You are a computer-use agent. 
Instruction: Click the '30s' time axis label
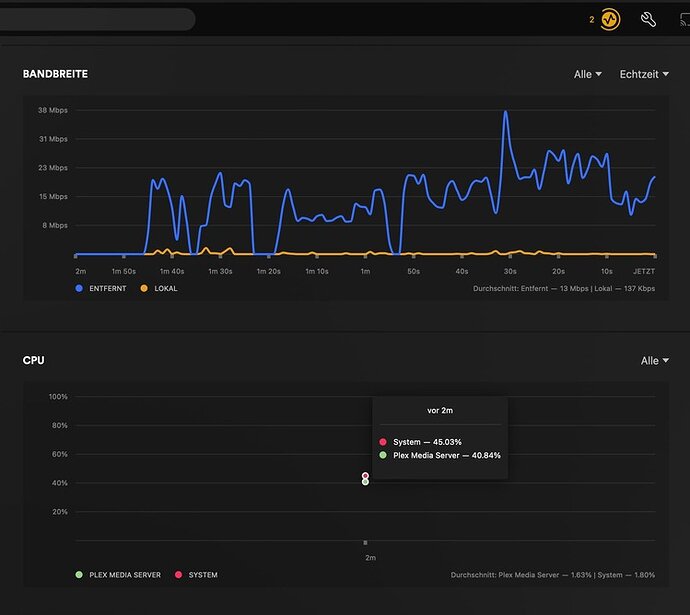click(x=510, y=271)
